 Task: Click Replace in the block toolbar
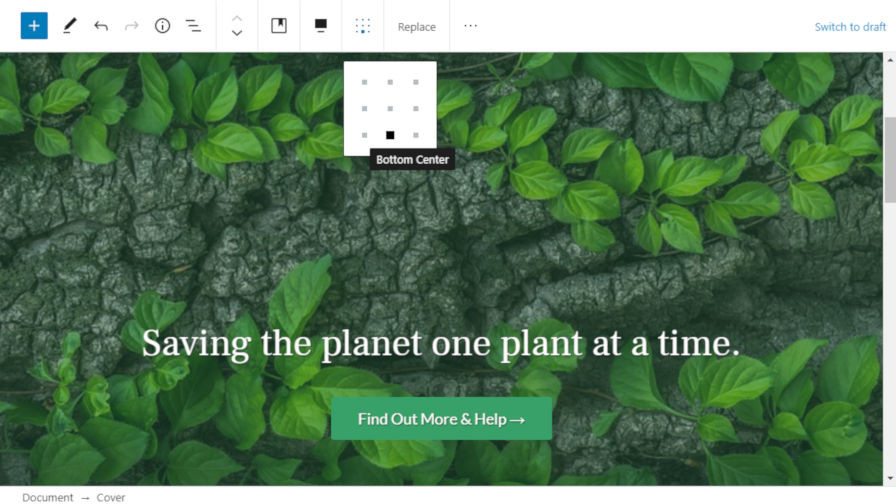[x=416, y=27]
